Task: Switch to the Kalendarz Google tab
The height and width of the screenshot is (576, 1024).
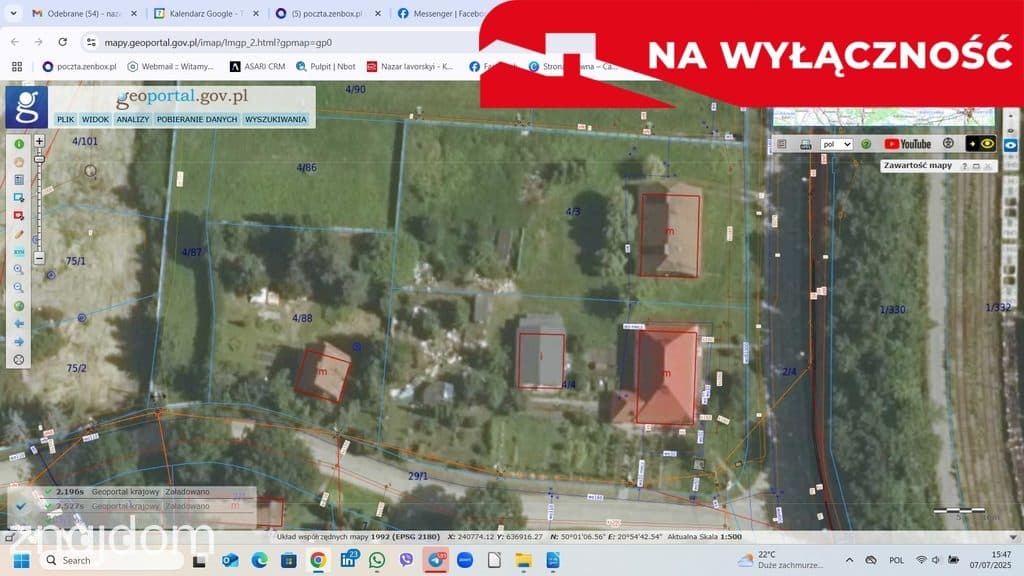Action: pos(206,13)
